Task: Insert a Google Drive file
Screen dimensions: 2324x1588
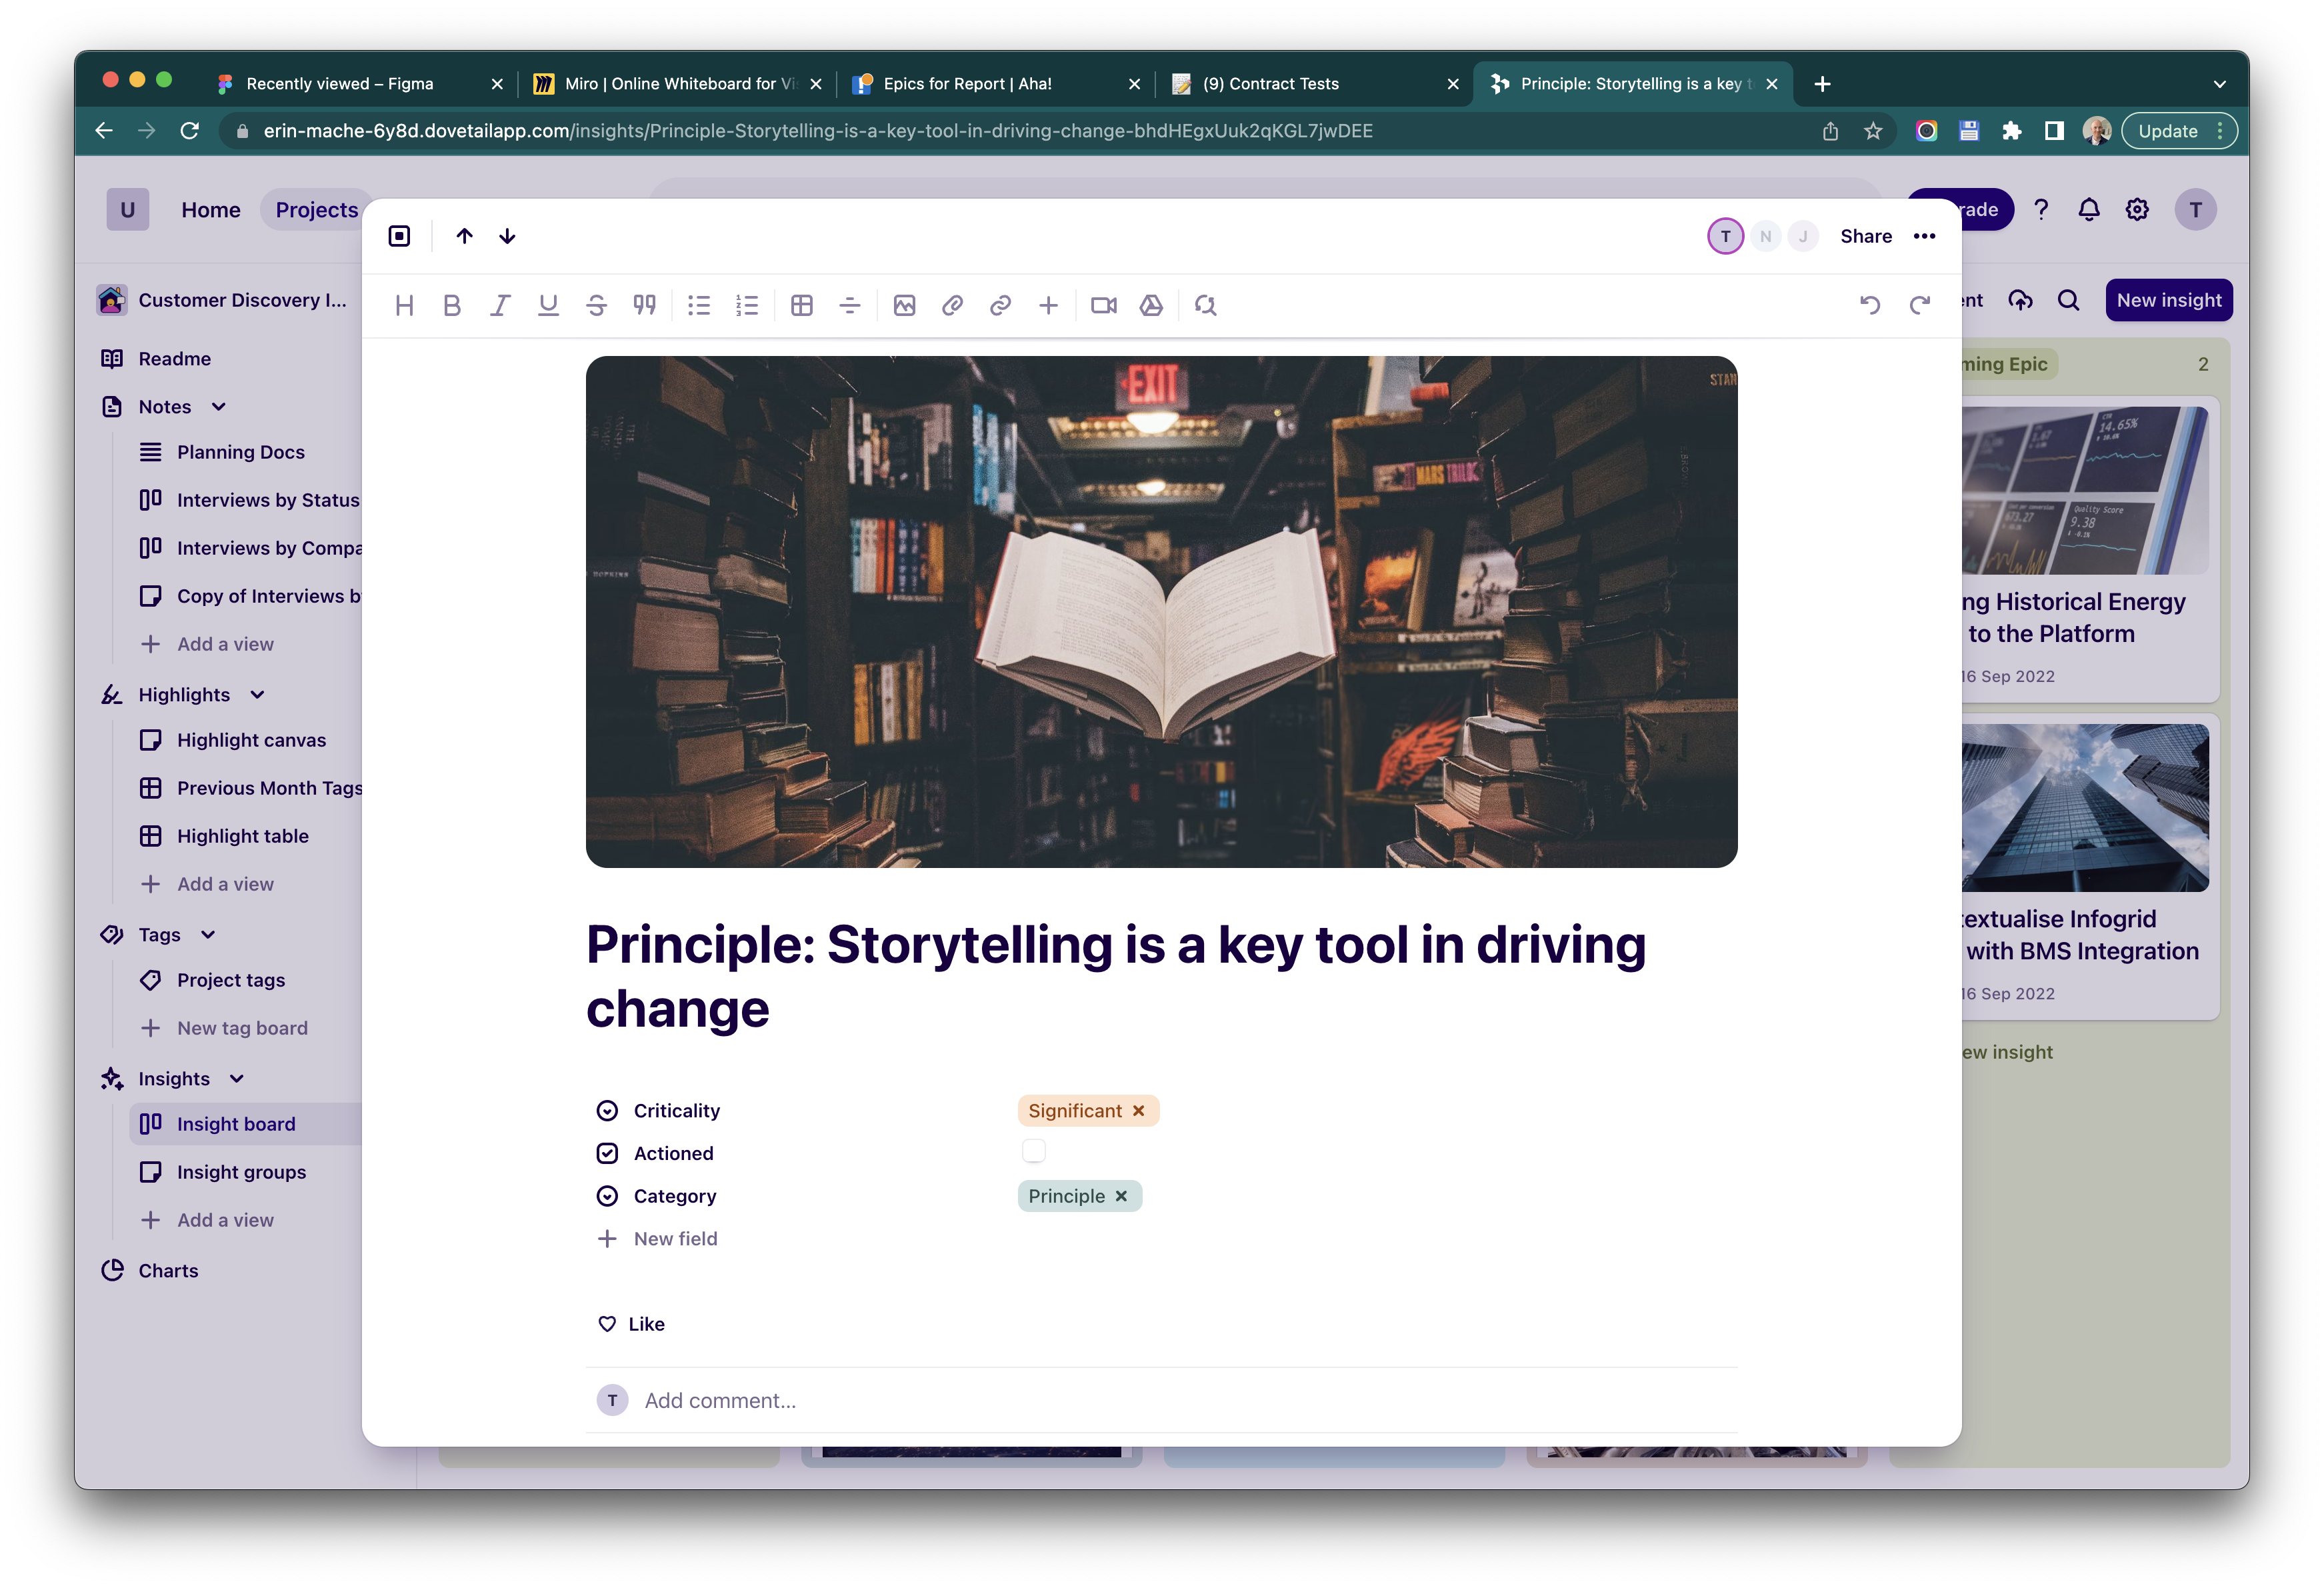Action: coord(1152,306)
